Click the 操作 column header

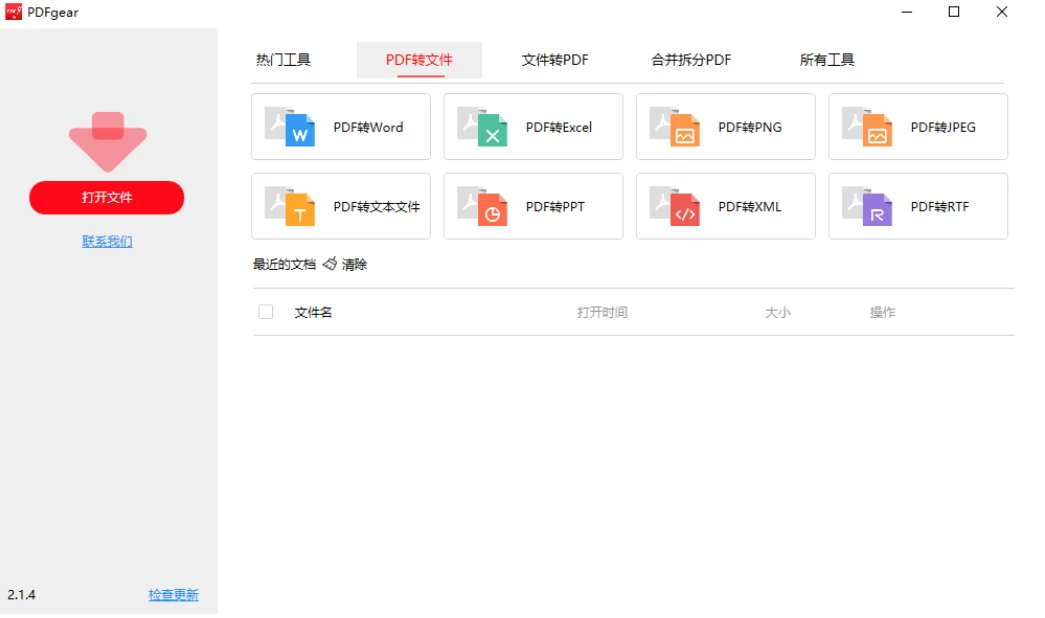point(882,312)
